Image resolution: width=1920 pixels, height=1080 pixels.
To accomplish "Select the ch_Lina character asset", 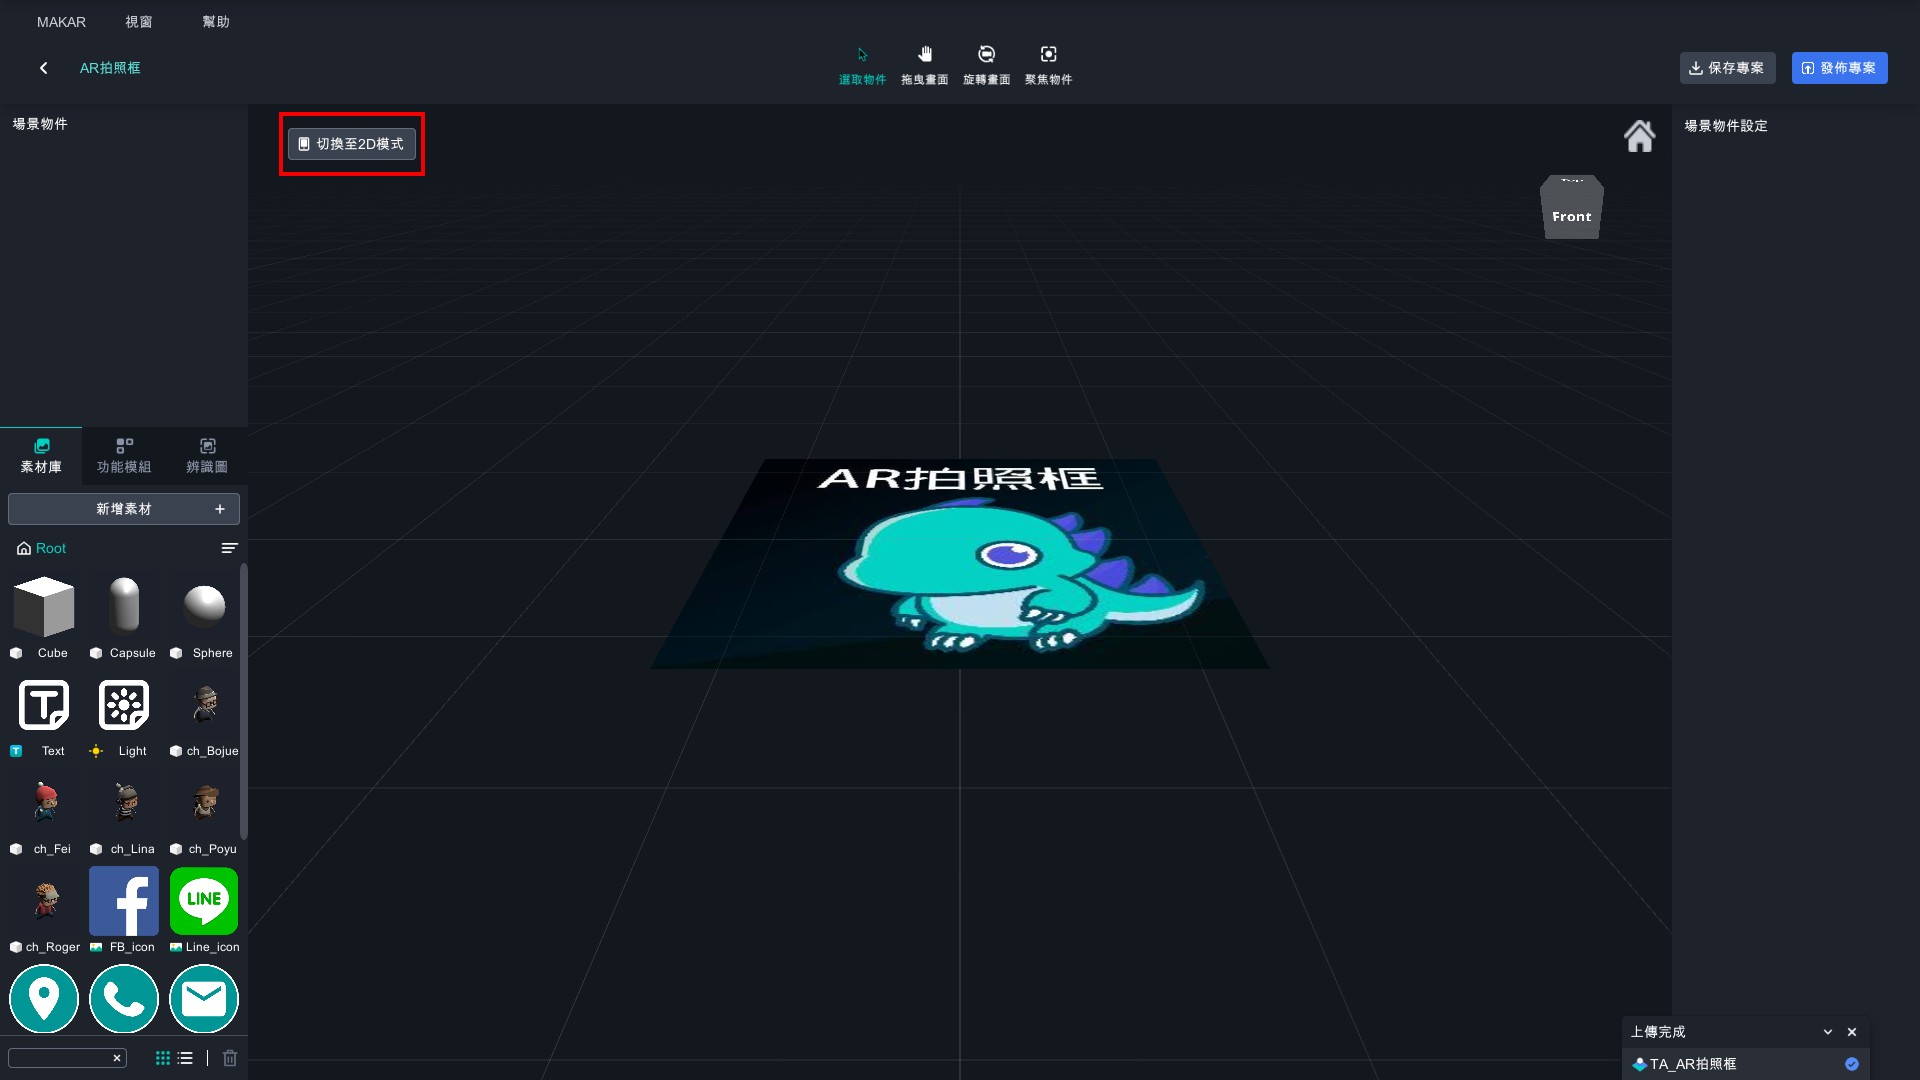I will (x=125, y=802).
